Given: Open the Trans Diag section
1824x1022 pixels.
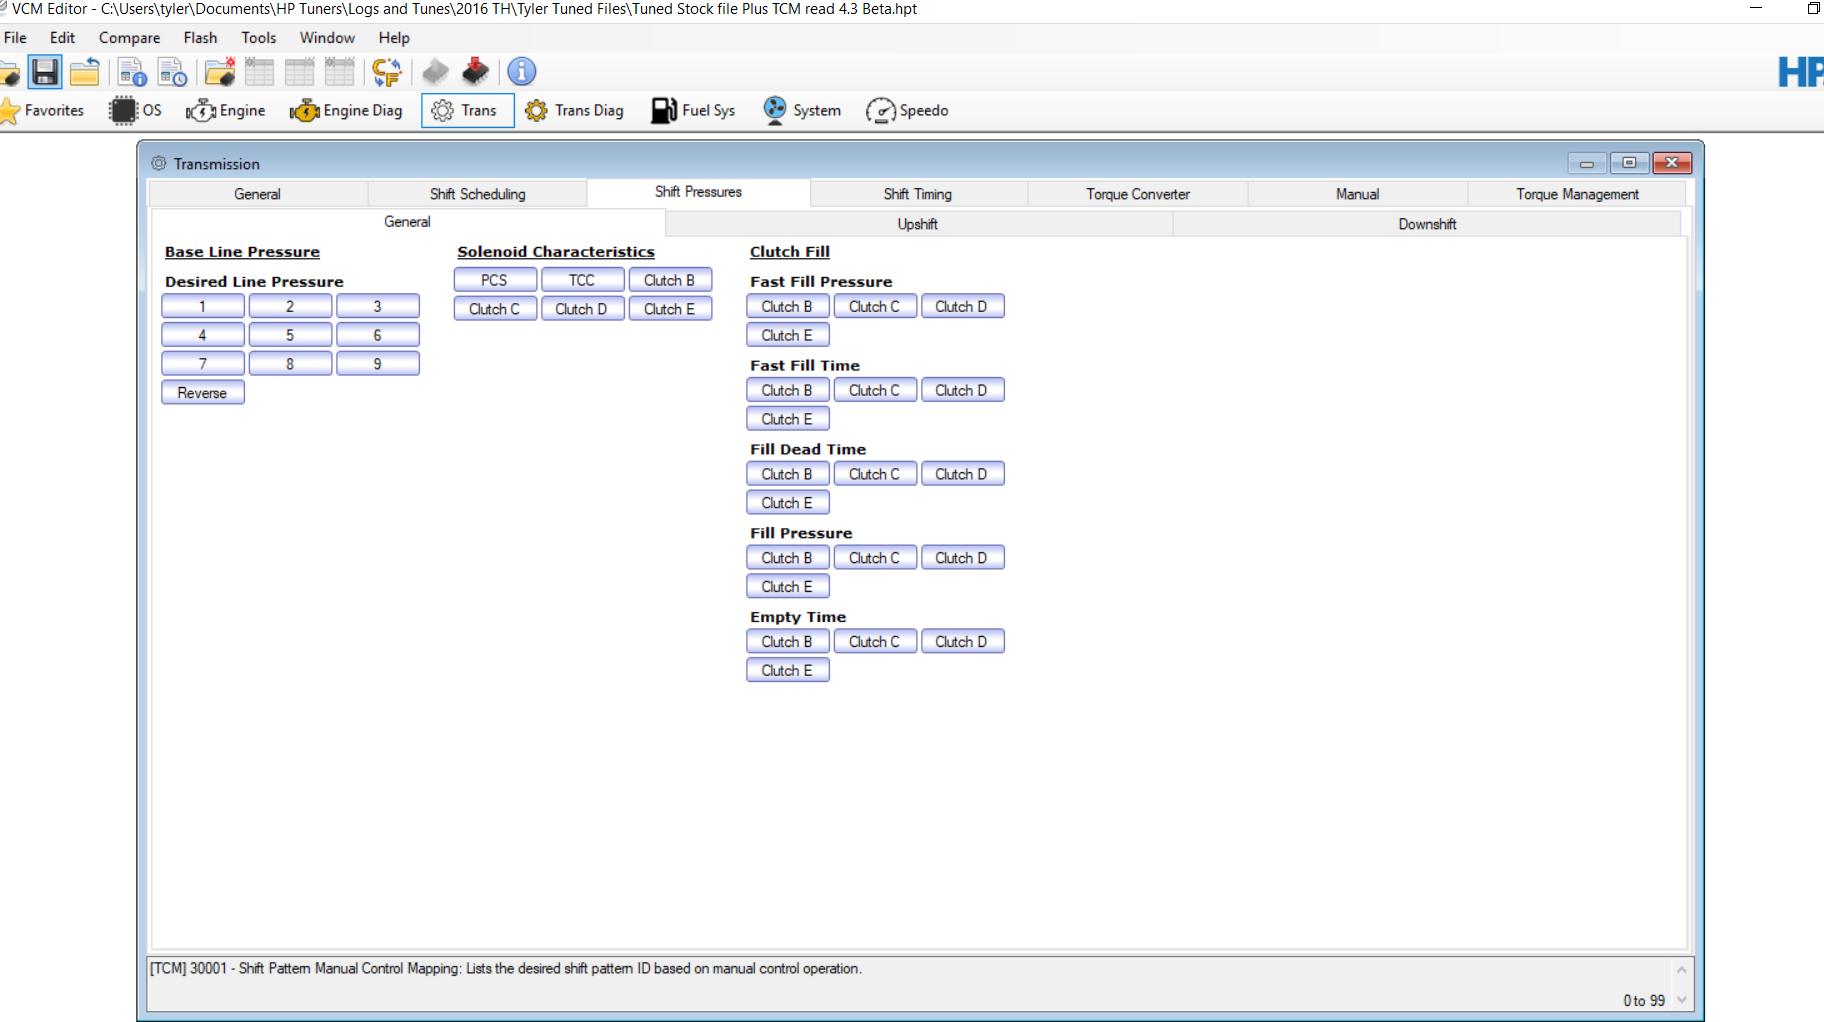Looking at the screenshot, I should [574, 110].
